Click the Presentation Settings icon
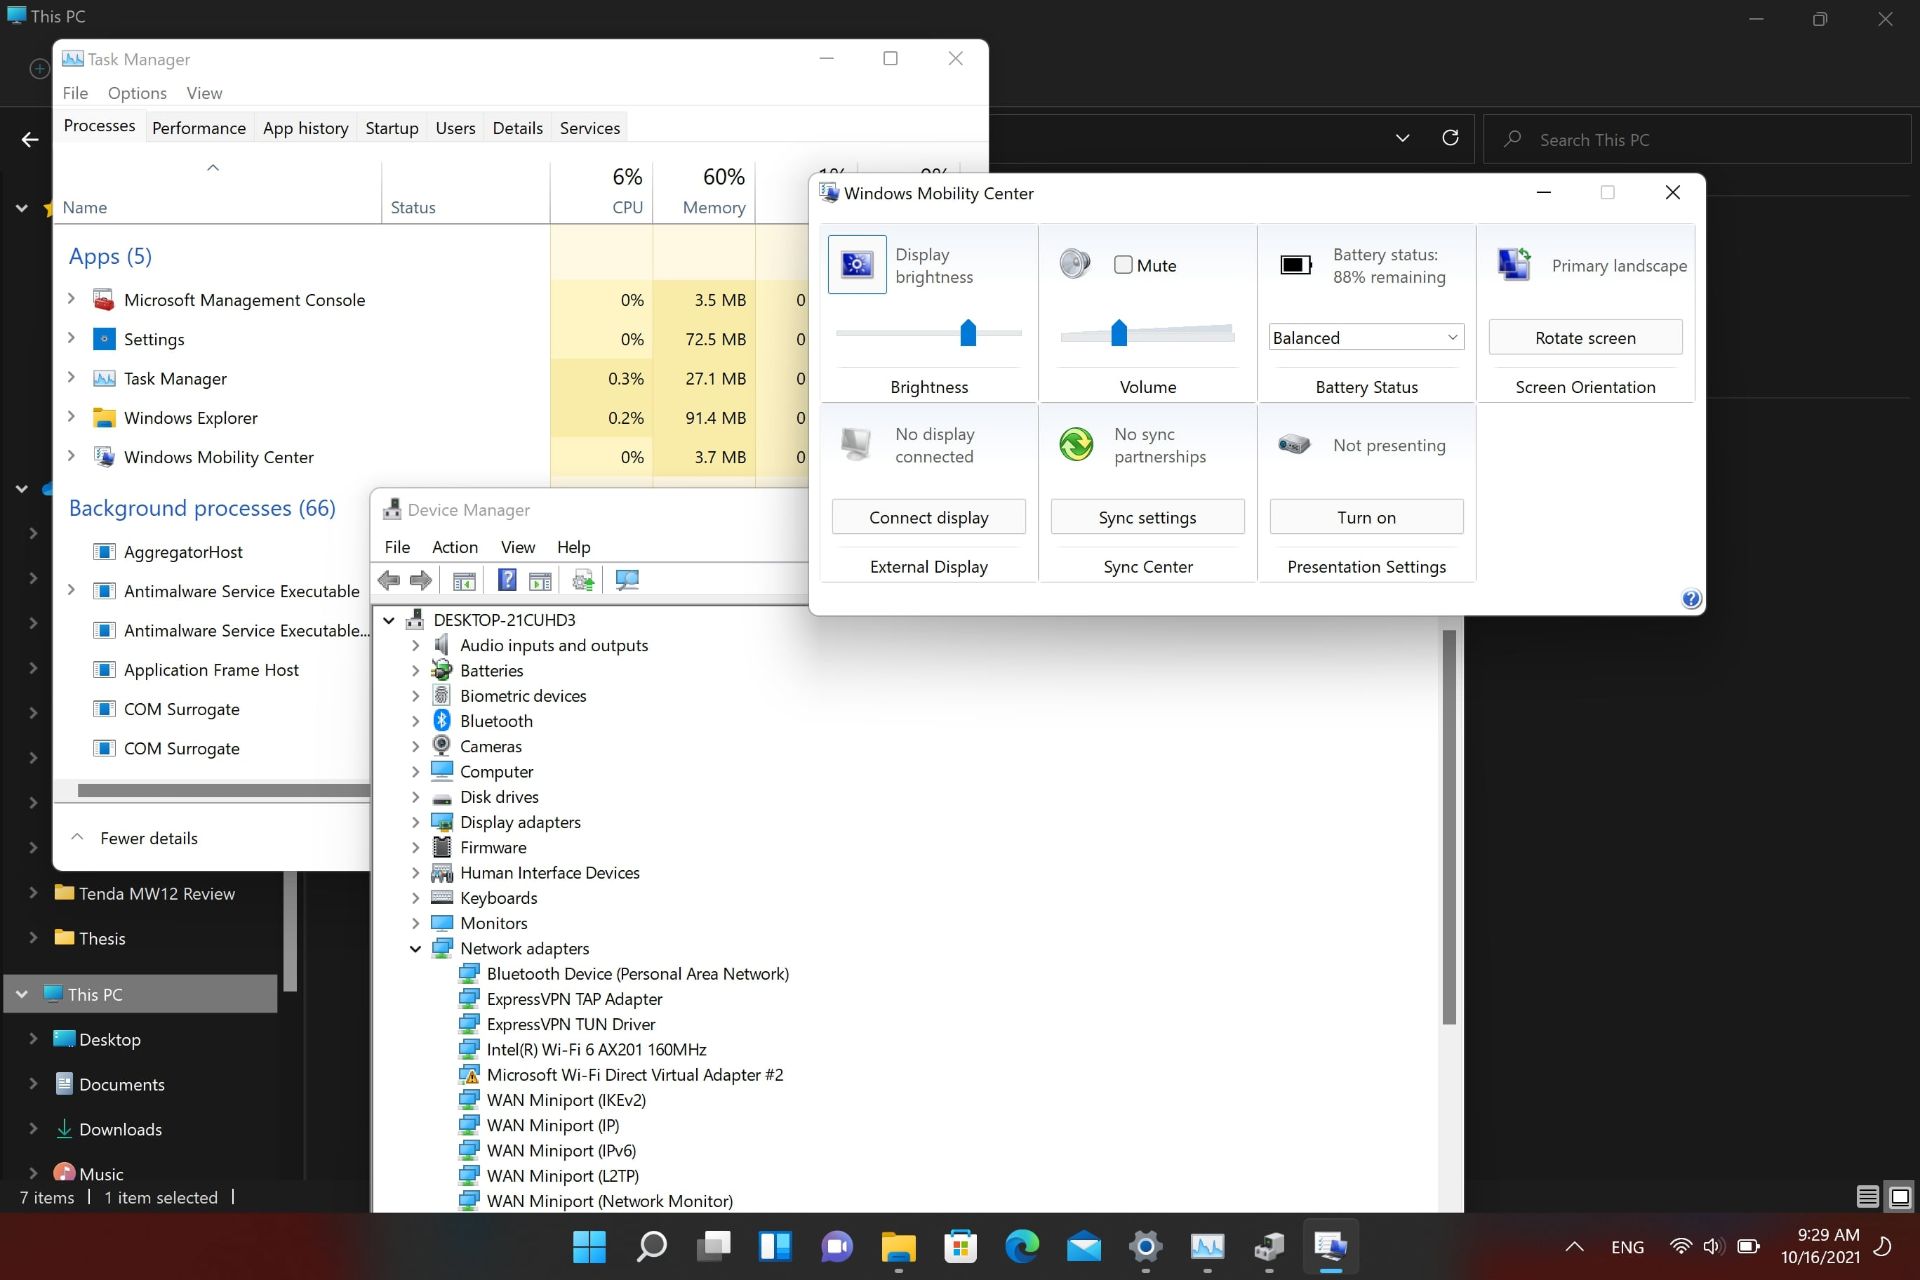Screen dimensions: 1920x1280 click(x=1293, y=444)
